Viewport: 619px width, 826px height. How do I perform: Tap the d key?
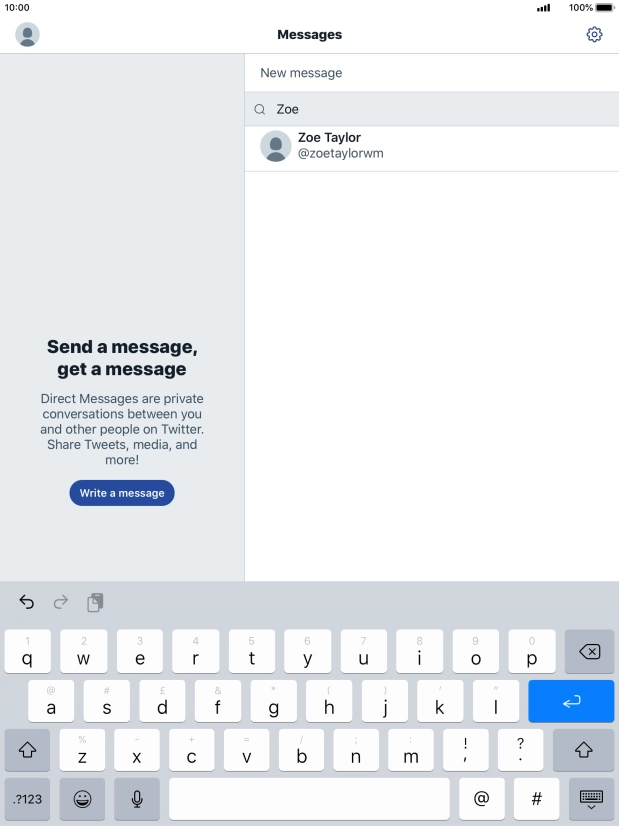click(x=162, y=701)
